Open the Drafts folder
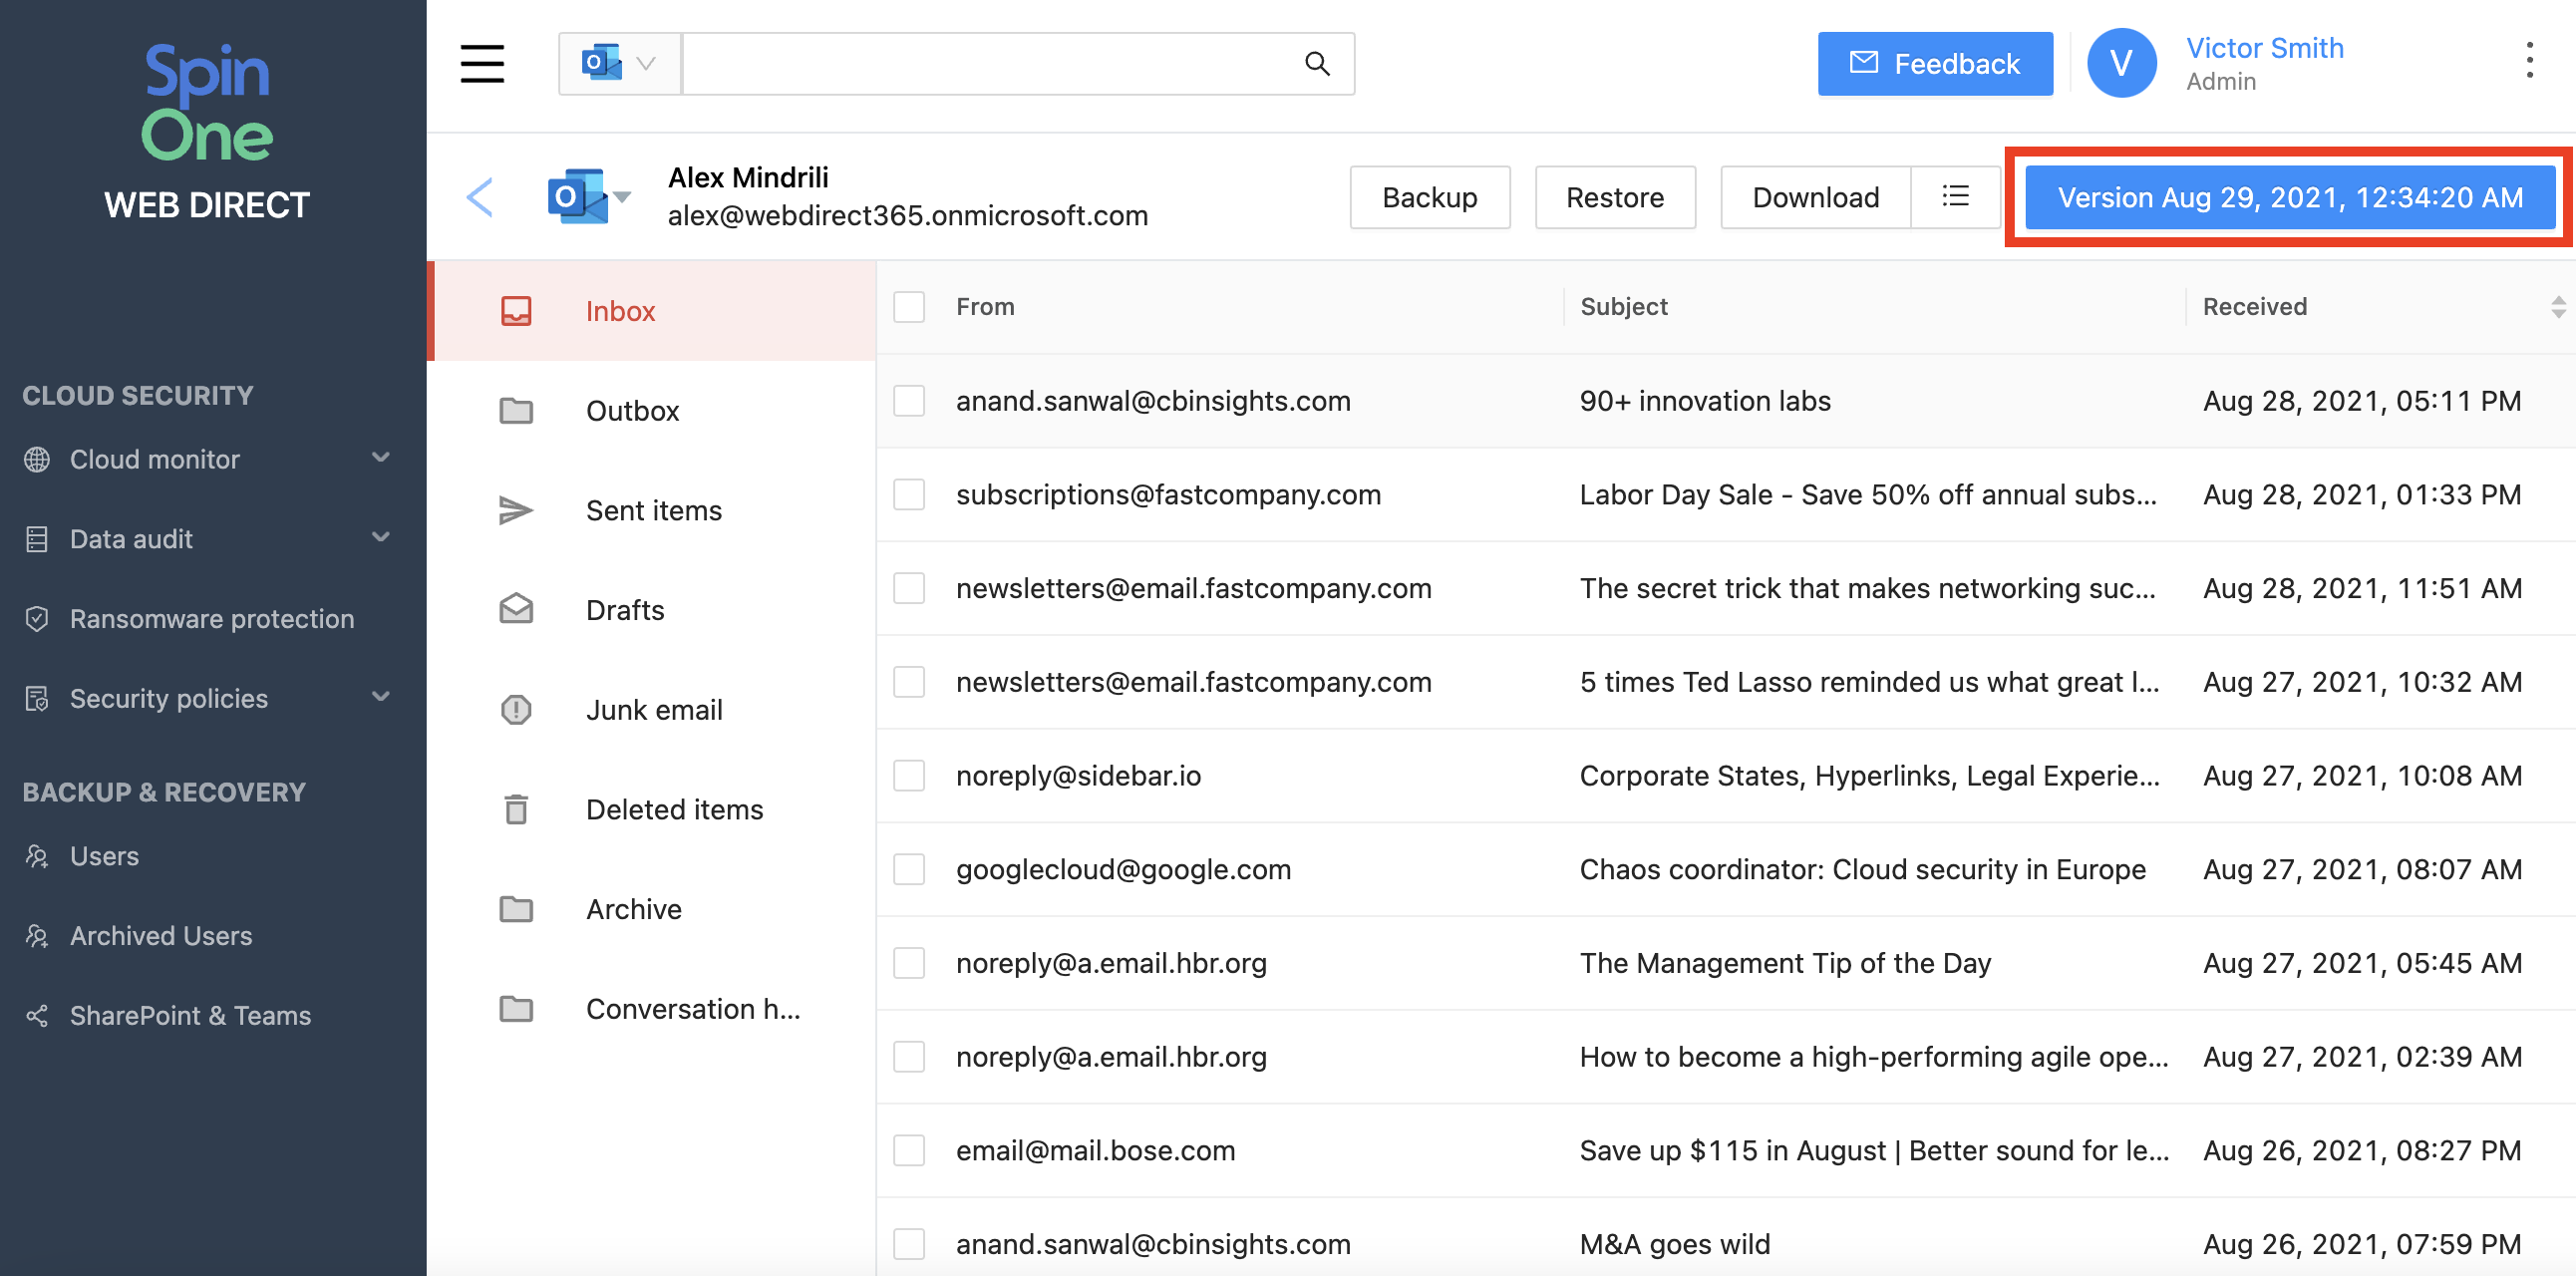Viewport: 2576px width, 1276px height. pyautogui.click(x=624, y=610)
